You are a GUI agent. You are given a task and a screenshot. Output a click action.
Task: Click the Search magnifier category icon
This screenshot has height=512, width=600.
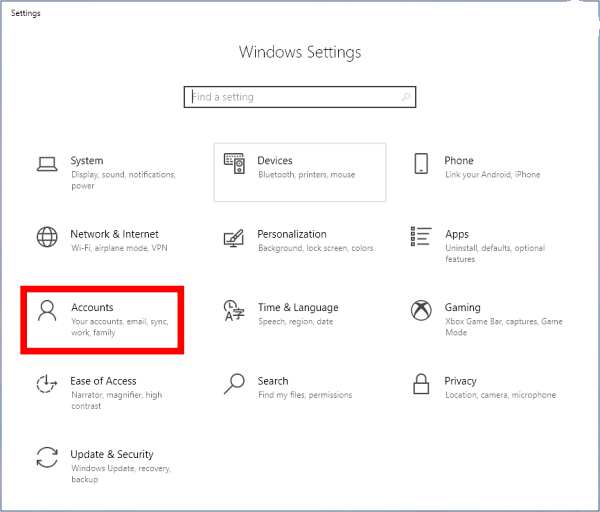tap(234, 384)
